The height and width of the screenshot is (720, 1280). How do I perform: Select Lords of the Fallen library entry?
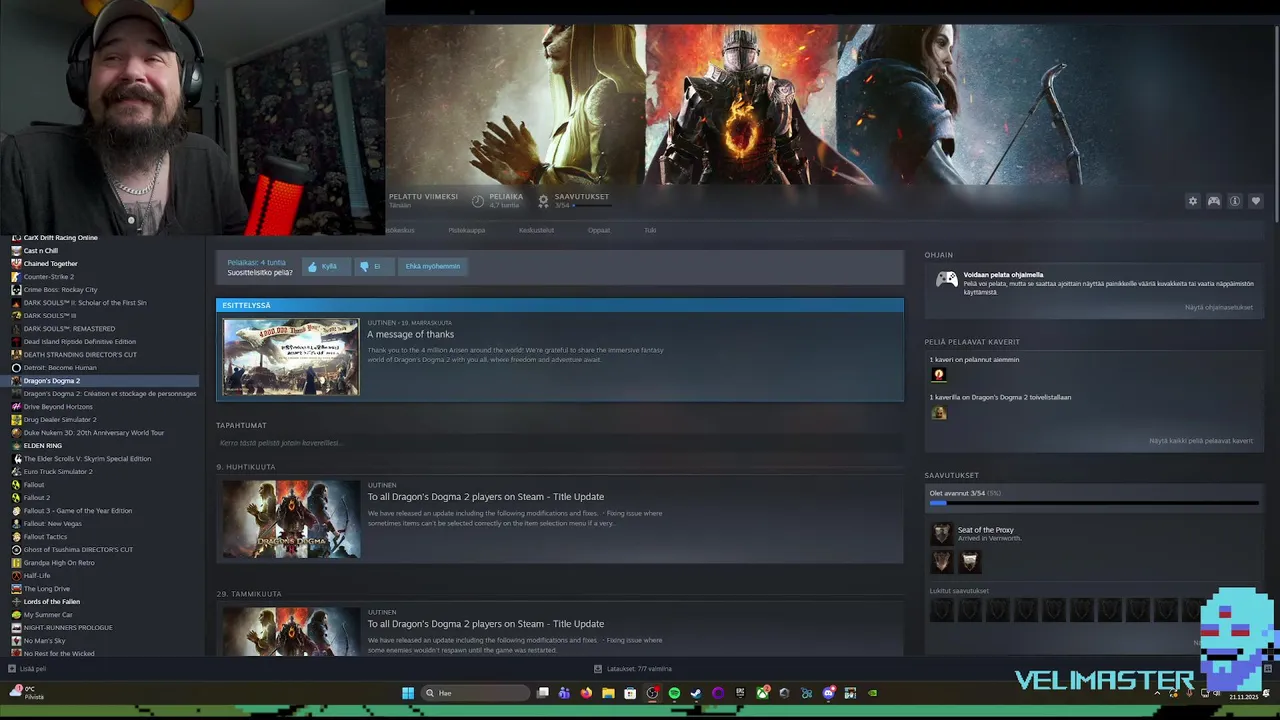tap(51, 602)
